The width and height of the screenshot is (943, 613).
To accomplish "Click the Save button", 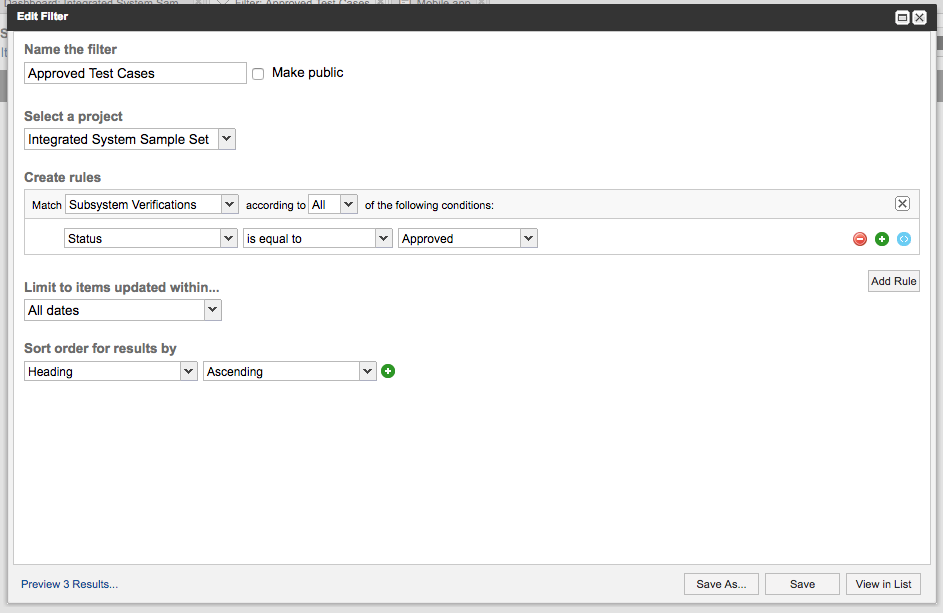I will [x=802, y=584].
